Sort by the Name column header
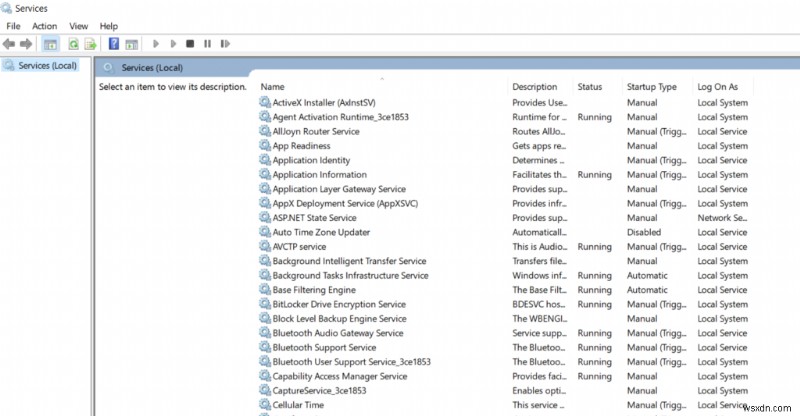This screenshot has width=800, height=416. (272, 87)
